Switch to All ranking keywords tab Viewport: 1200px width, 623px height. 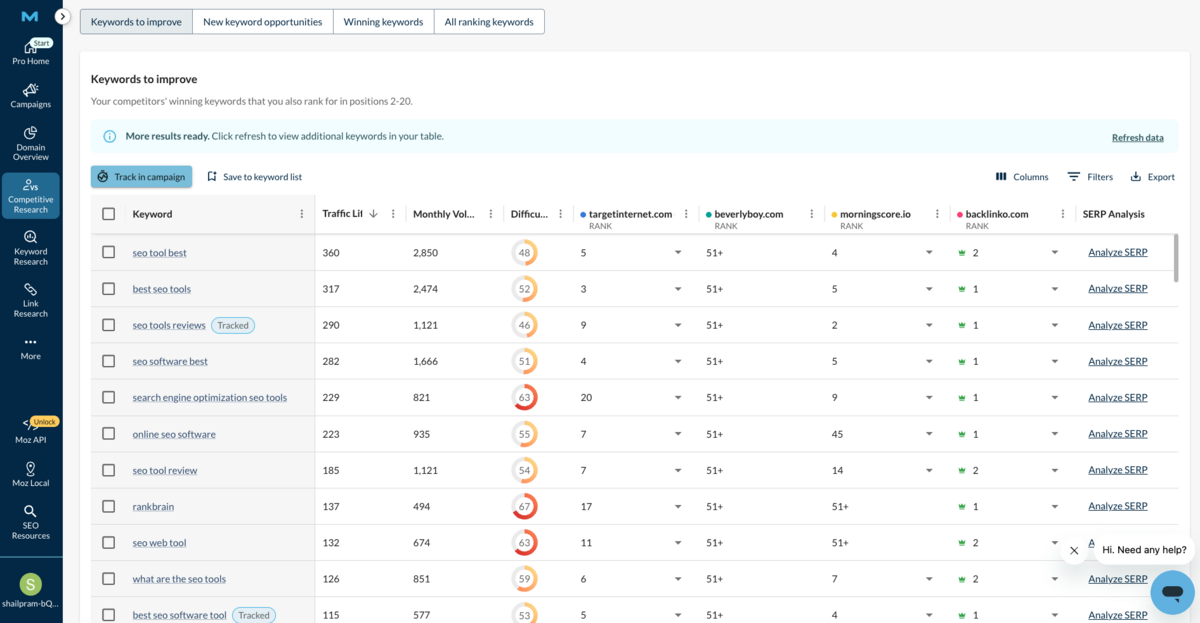pos(489,22)
